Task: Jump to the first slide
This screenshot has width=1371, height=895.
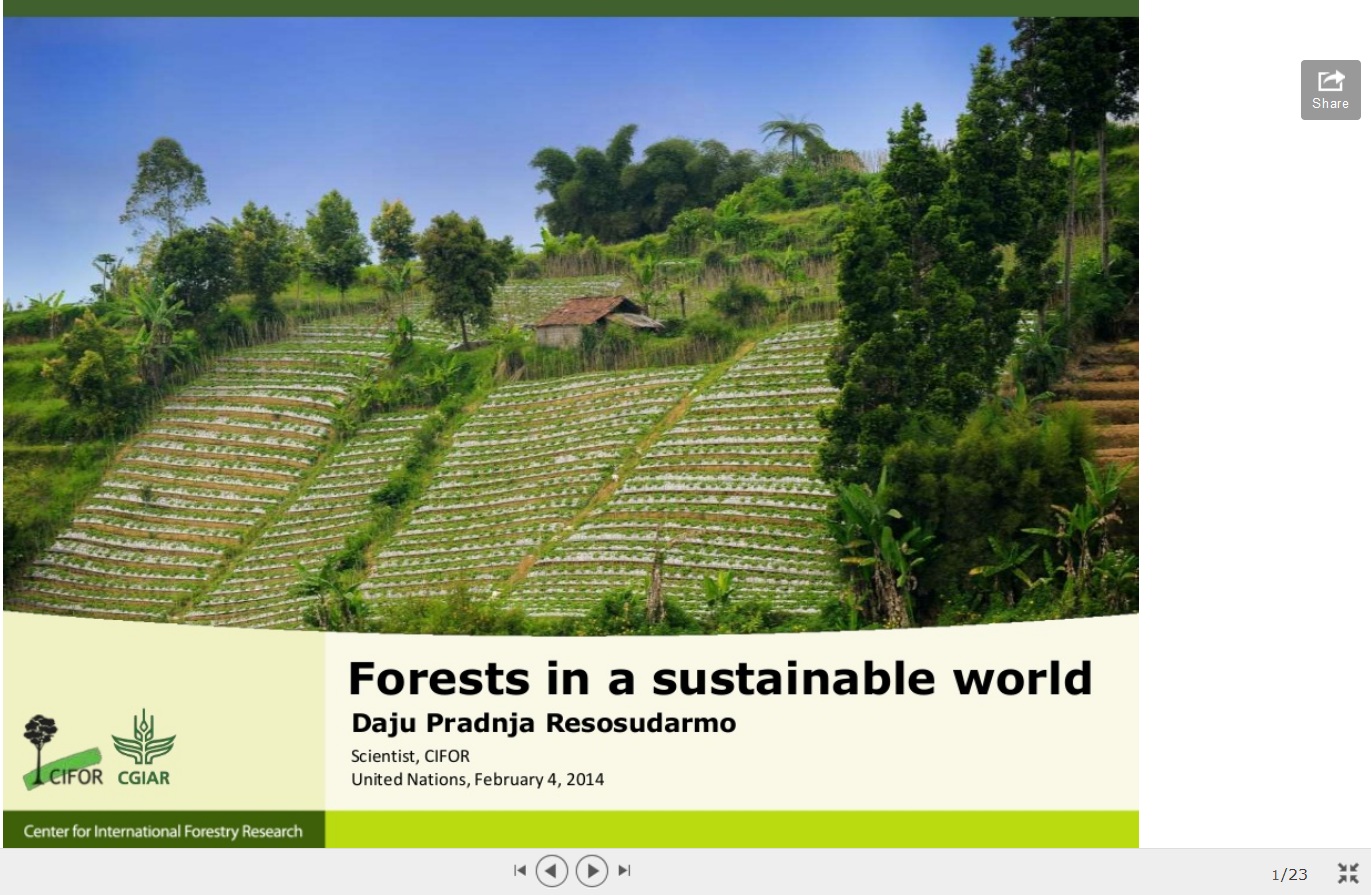Action: pyautogui.click(x=520, y=870)
